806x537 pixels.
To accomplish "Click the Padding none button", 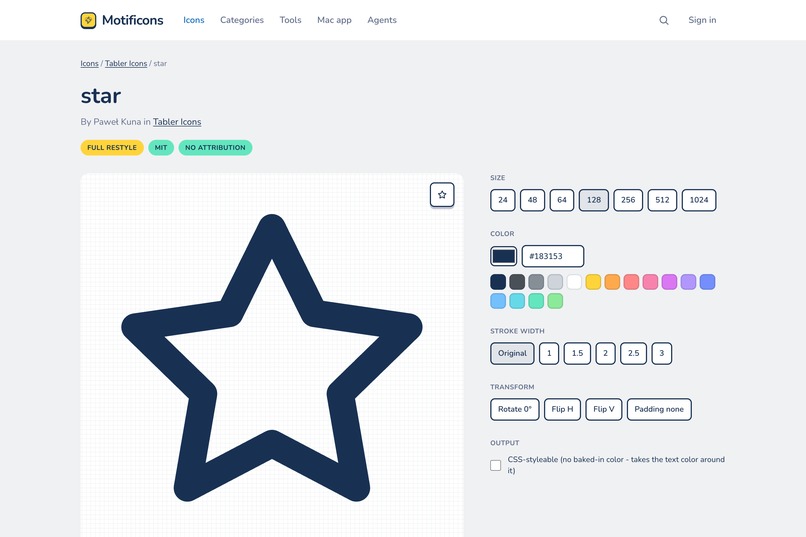I will (659, 410).
